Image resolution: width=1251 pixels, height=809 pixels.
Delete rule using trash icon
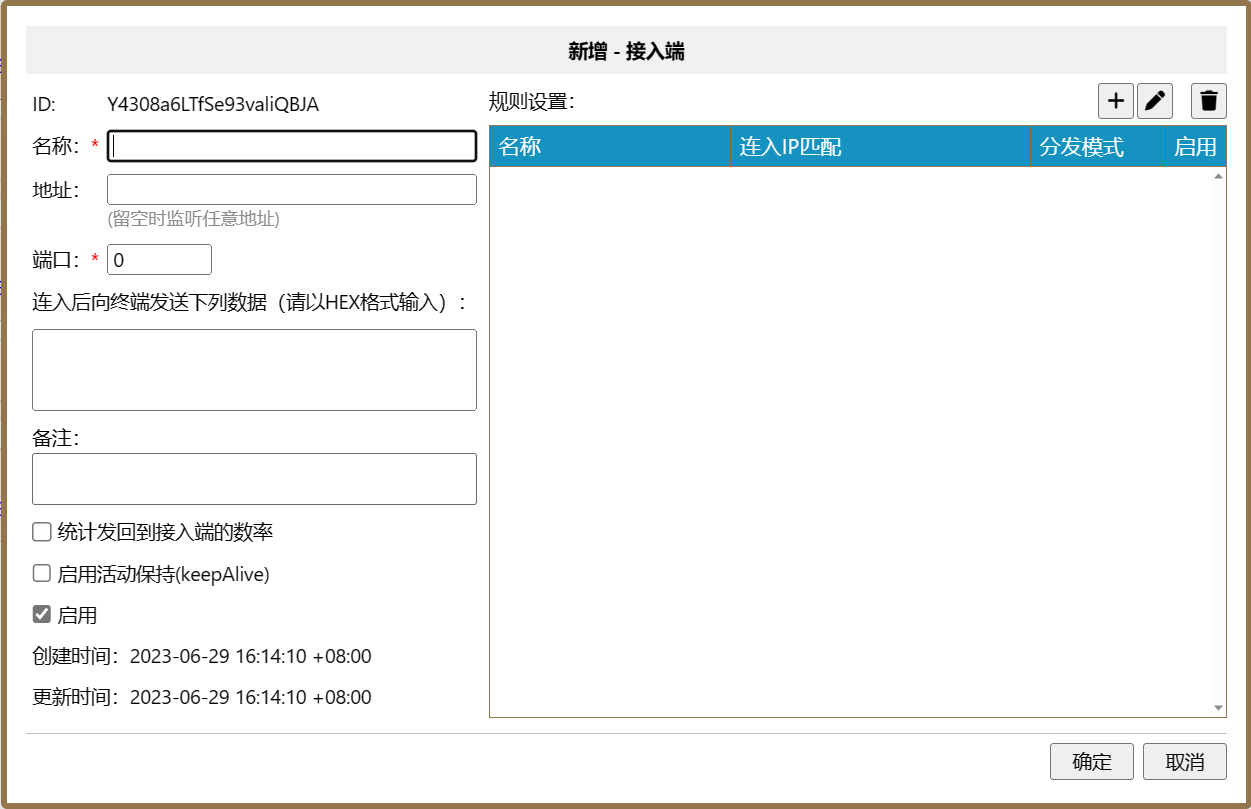1209,101
